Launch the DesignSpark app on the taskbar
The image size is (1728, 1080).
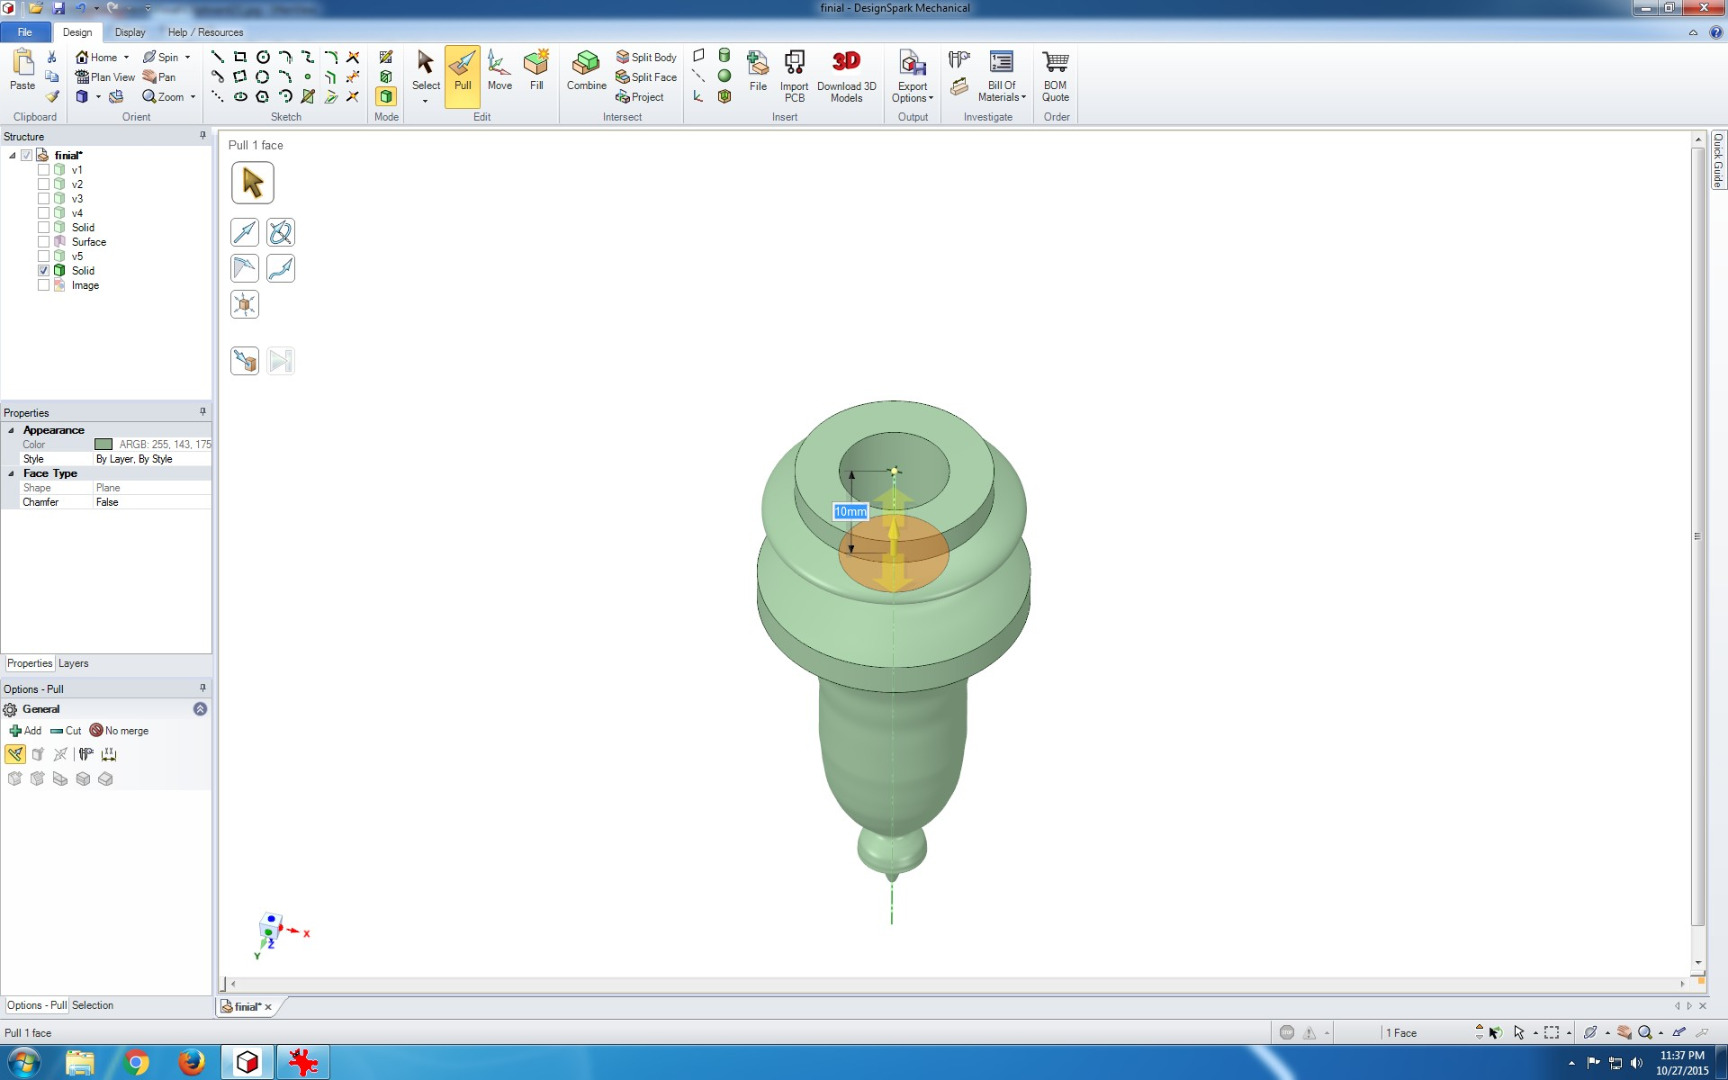(248, 1062)
